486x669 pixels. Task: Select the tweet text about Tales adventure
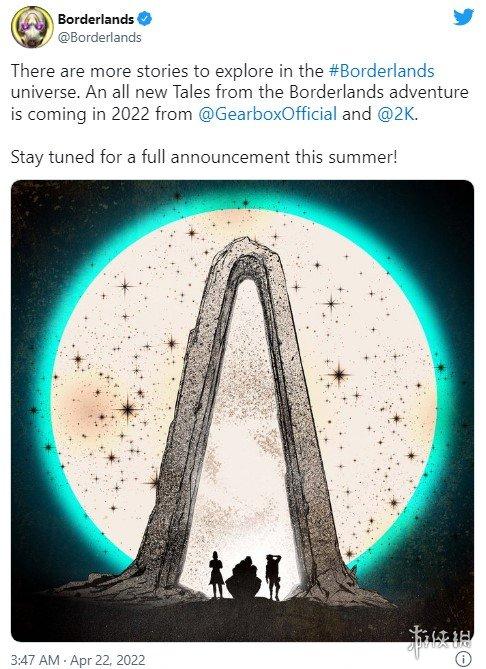click(x=239, y=93)
